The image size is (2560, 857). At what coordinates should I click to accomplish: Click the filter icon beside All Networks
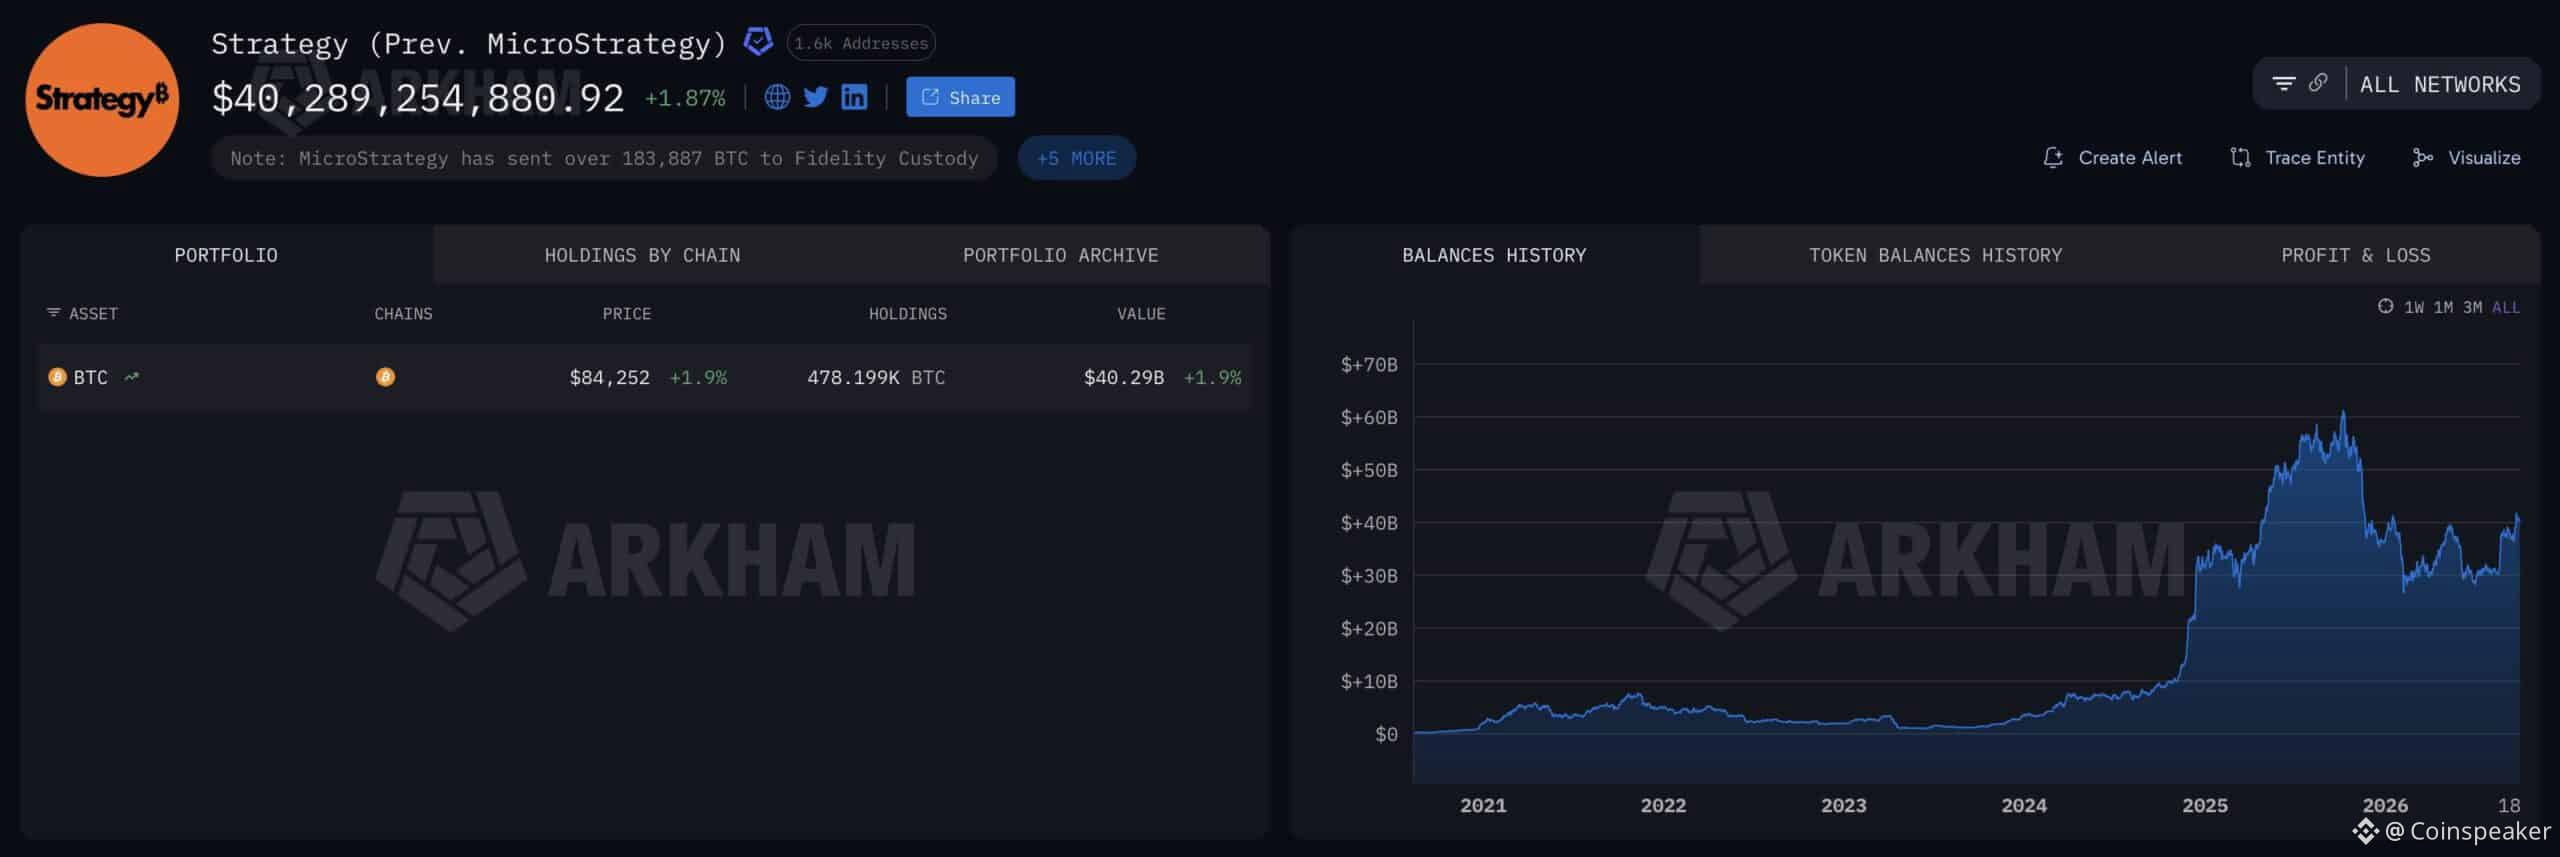coord(2283,84)
